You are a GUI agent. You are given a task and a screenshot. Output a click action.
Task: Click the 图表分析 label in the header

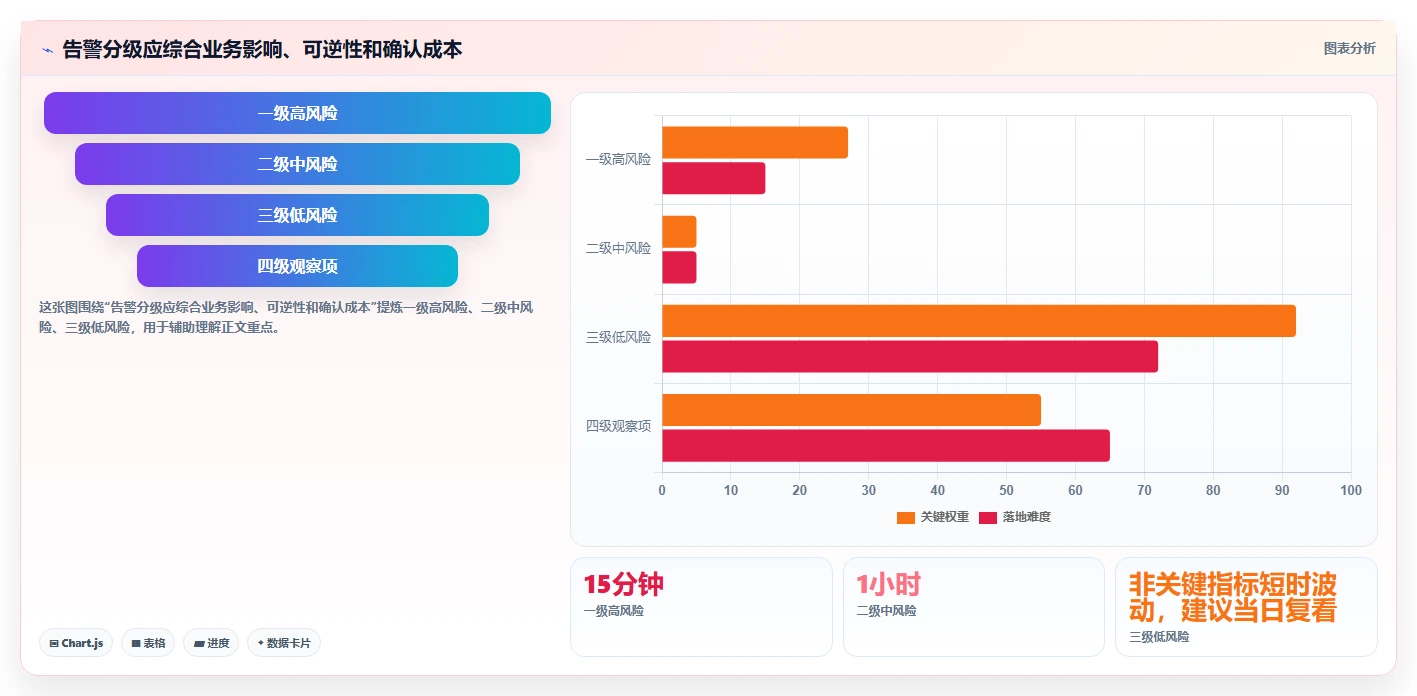tap(1349, 48)
